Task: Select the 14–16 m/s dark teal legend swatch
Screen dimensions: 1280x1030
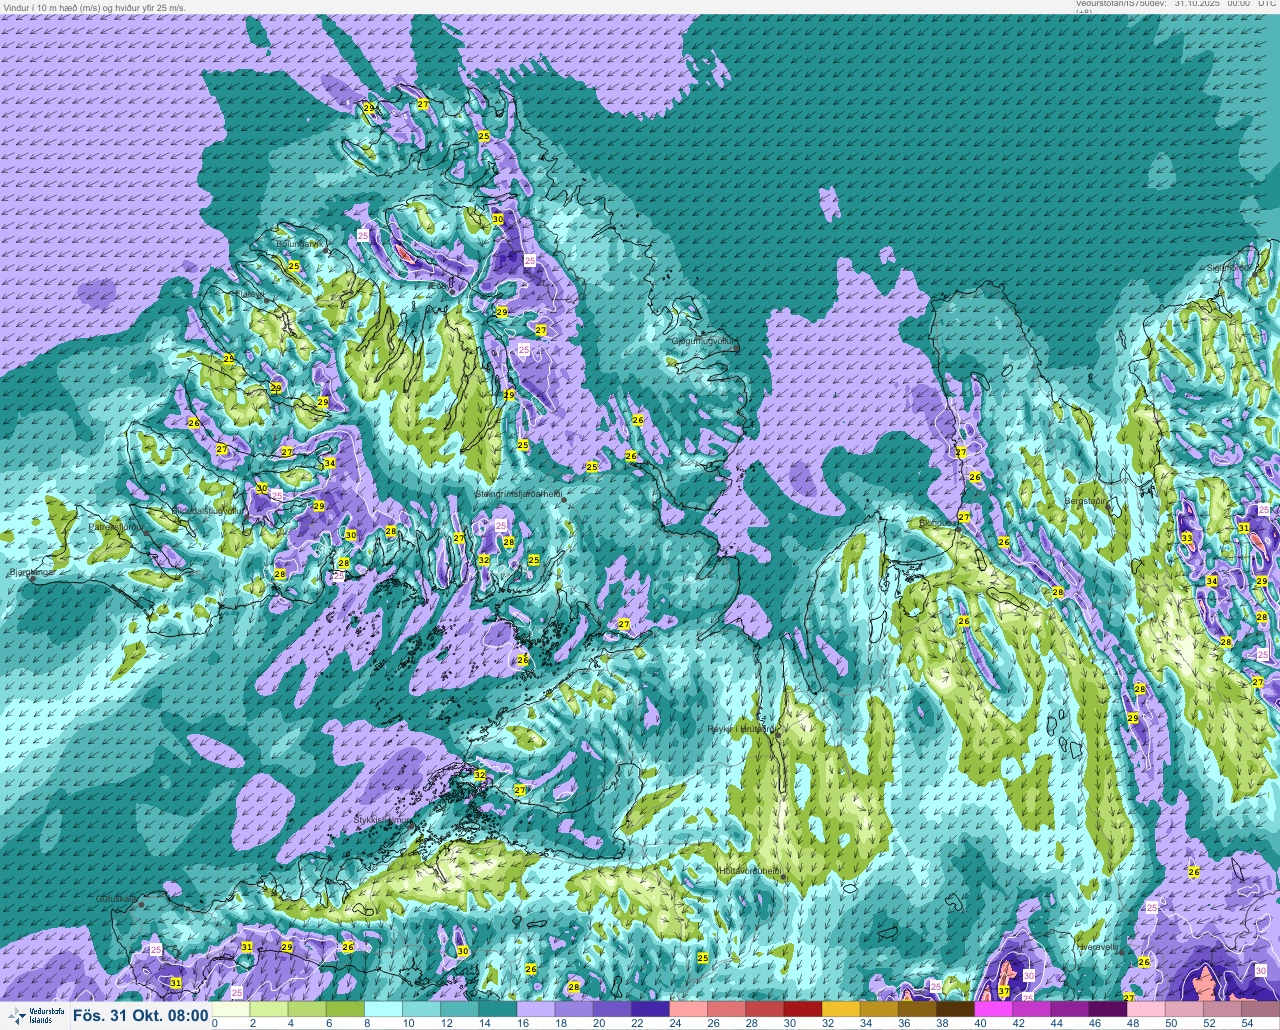Action: coord(500,1010)
